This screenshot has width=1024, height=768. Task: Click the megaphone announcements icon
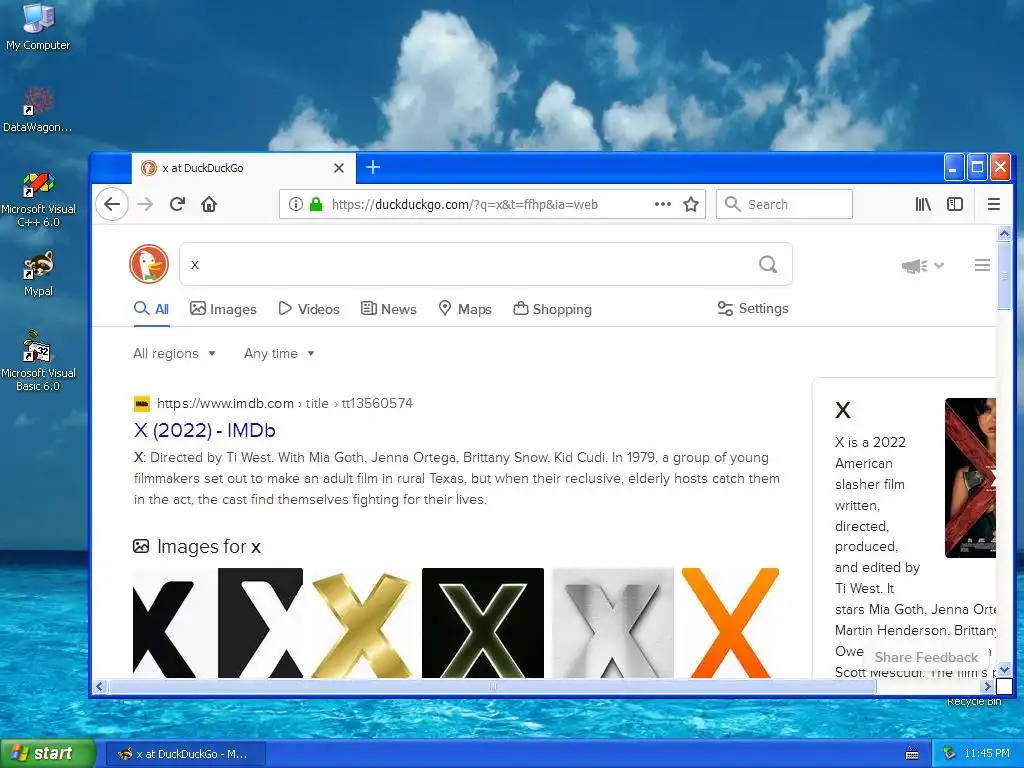(x=914, y=266)
